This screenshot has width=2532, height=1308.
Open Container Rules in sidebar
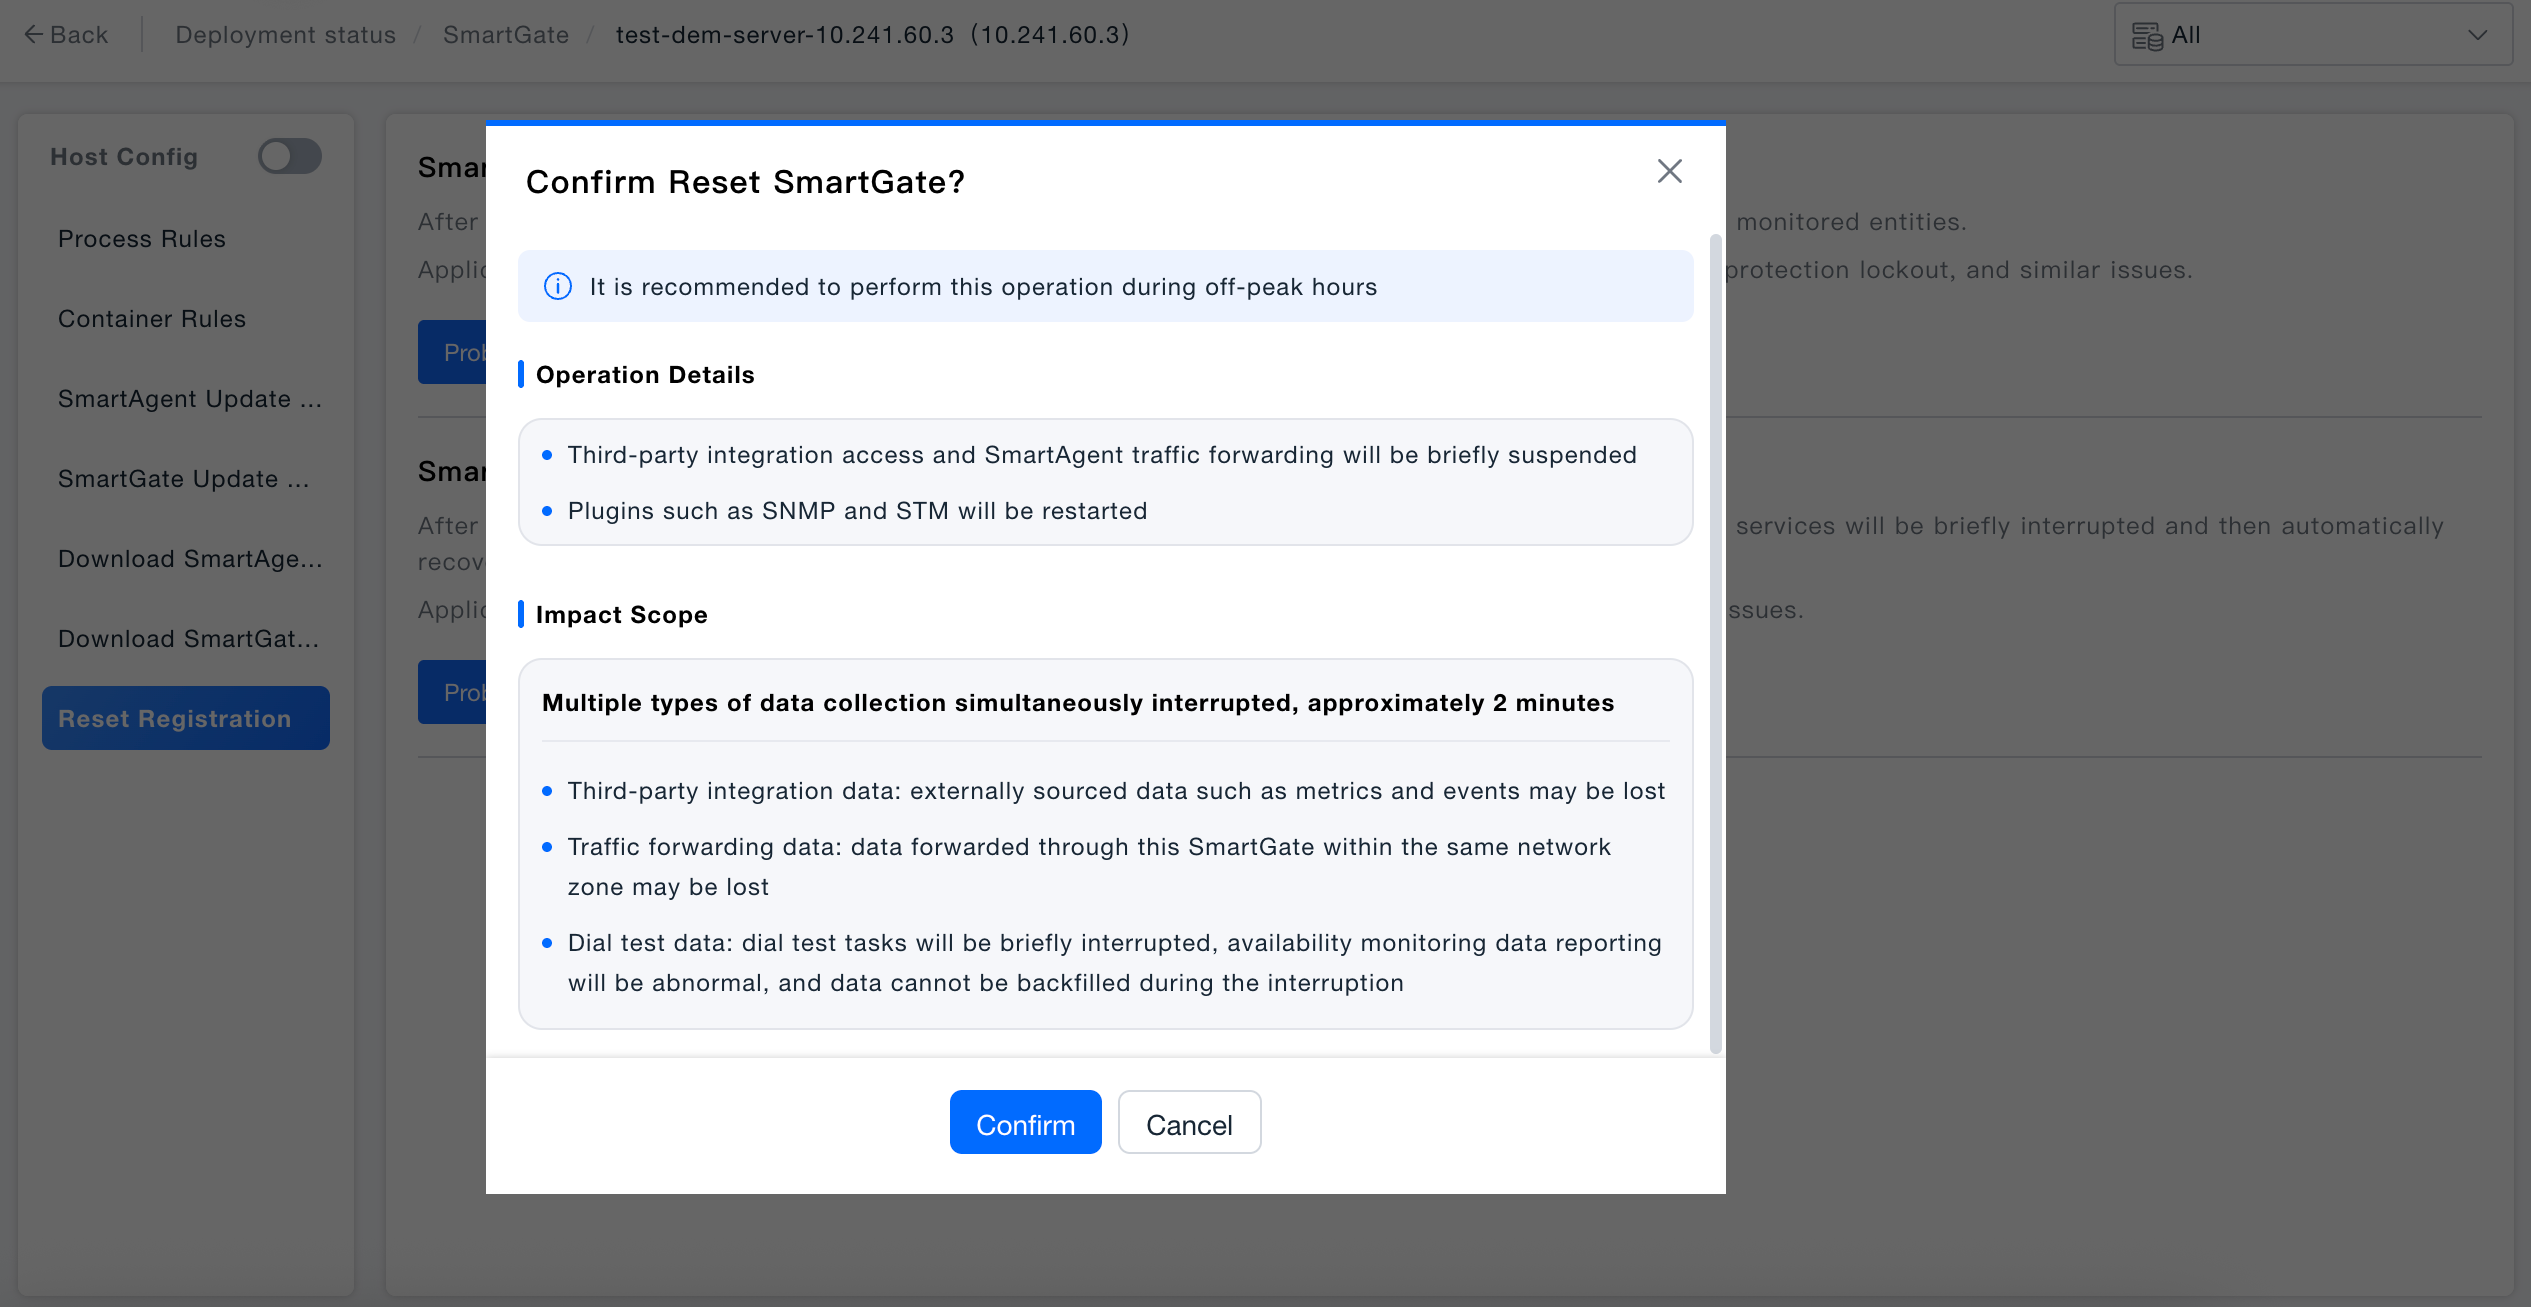coord(152,319)
